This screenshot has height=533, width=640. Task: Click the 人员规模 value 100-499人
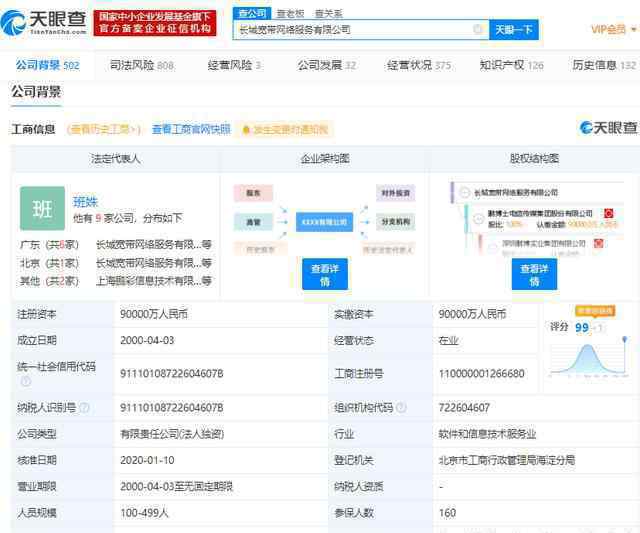coord(144,512)
